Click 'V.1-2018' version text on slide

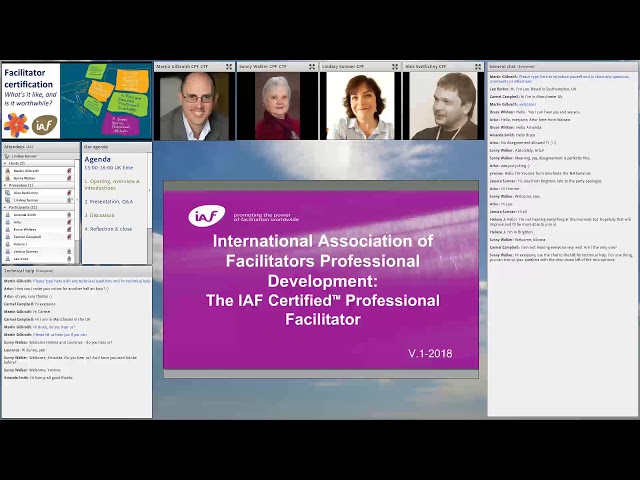(x=430, y=353)
